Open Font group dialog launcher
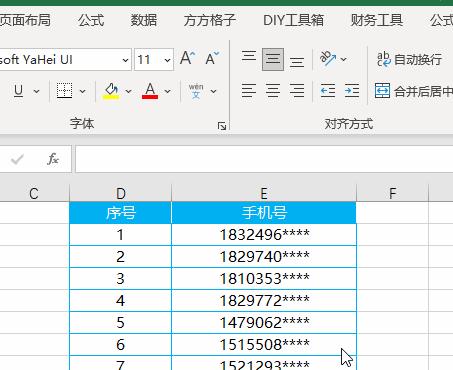The height and width of the screenshot is (370, 453). pos(222,126)
